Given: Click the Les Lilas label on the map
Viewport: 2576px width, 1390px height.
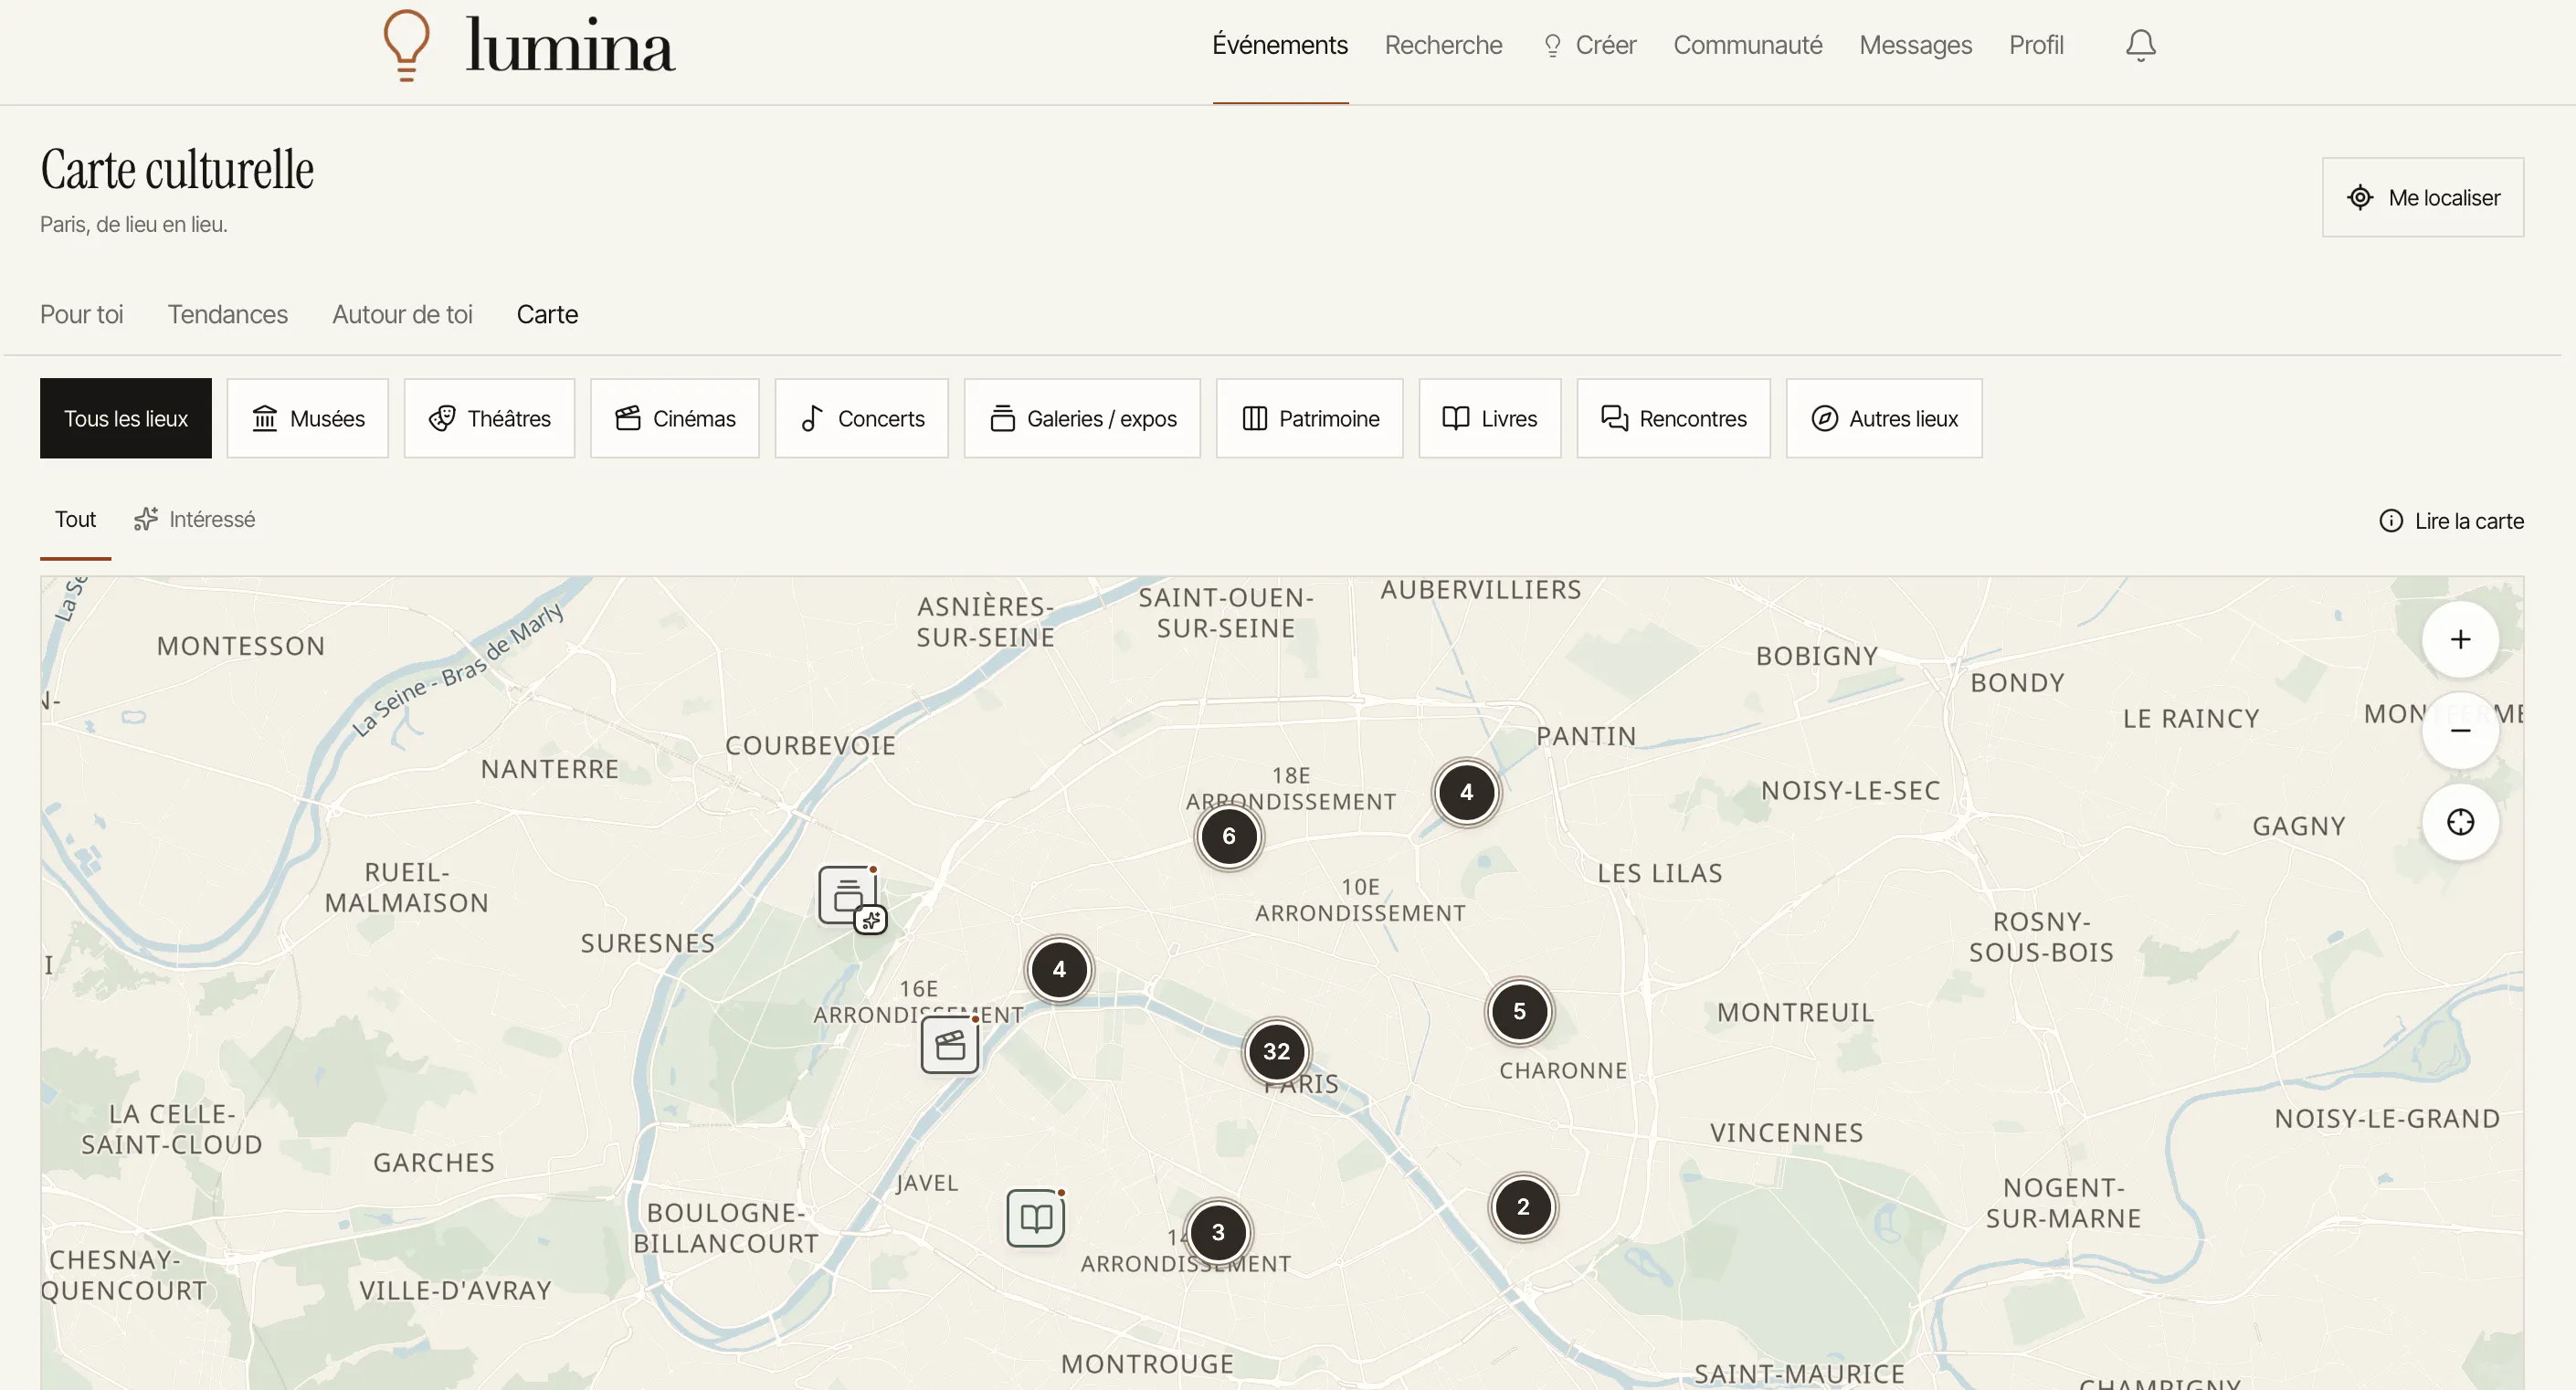Looking at the screenshot, I should pyautogui.click(x=1660, y=873).
